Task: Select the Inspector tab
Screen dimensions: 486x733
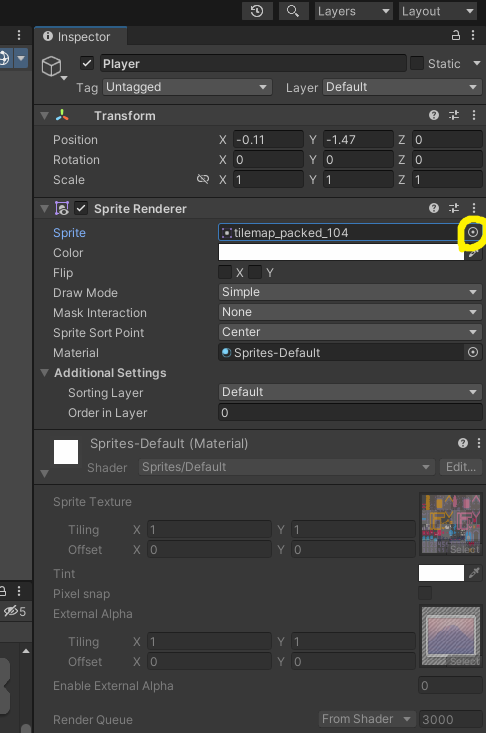Action: [77, 36]
